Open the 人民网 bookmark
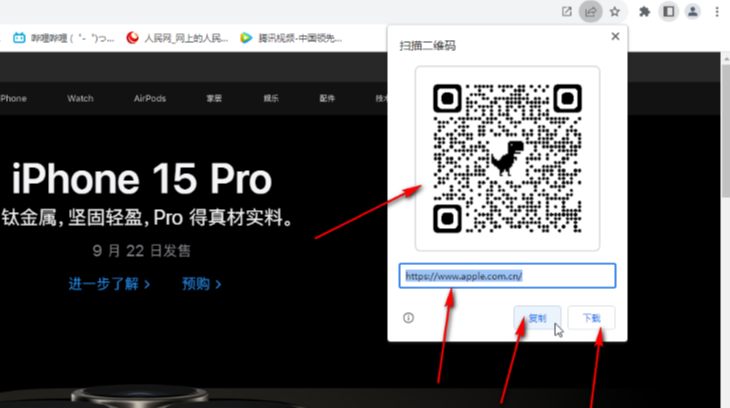The image size is (730, 408). (177, 38)
